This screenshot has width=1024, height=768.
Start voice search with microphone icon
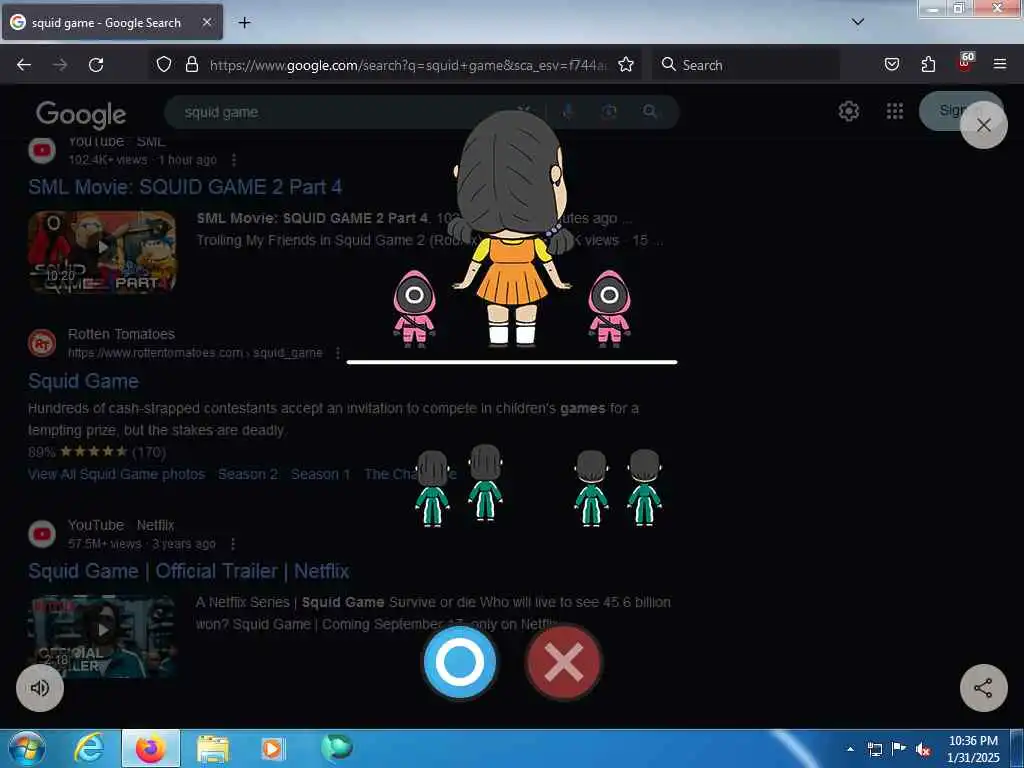(568, 112)
